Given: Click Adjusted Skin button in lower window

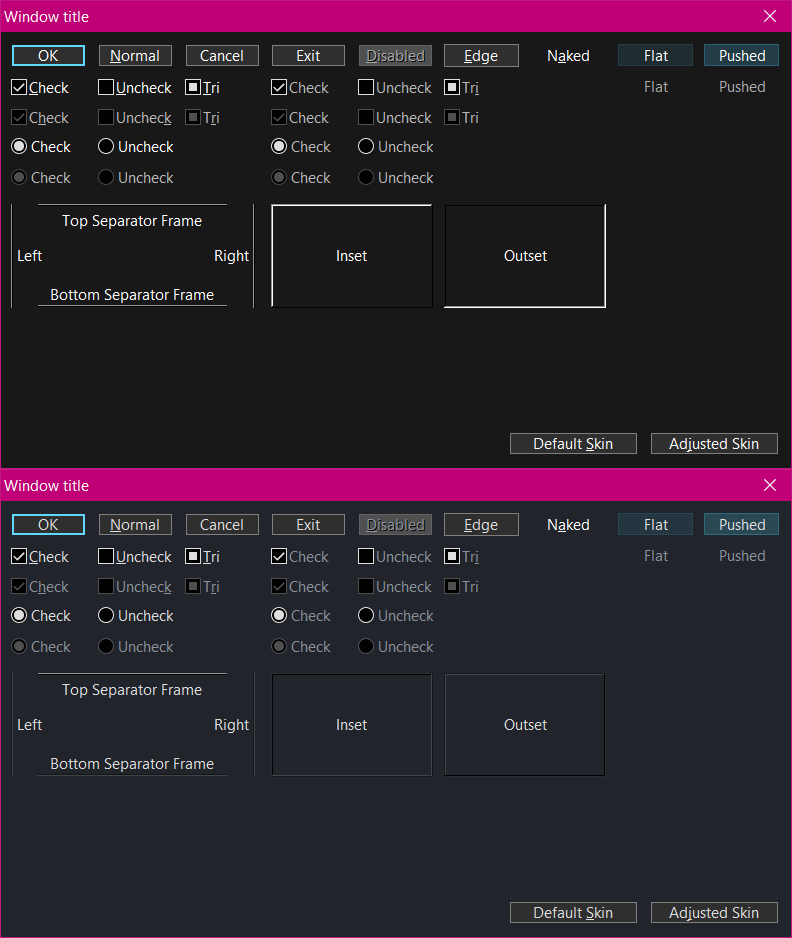Looking at the screenshot, I should point(714,913).
